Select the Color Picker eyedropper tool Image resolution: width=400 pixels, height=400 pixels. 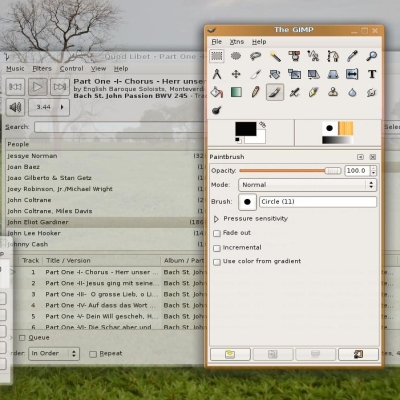point(352,56)
